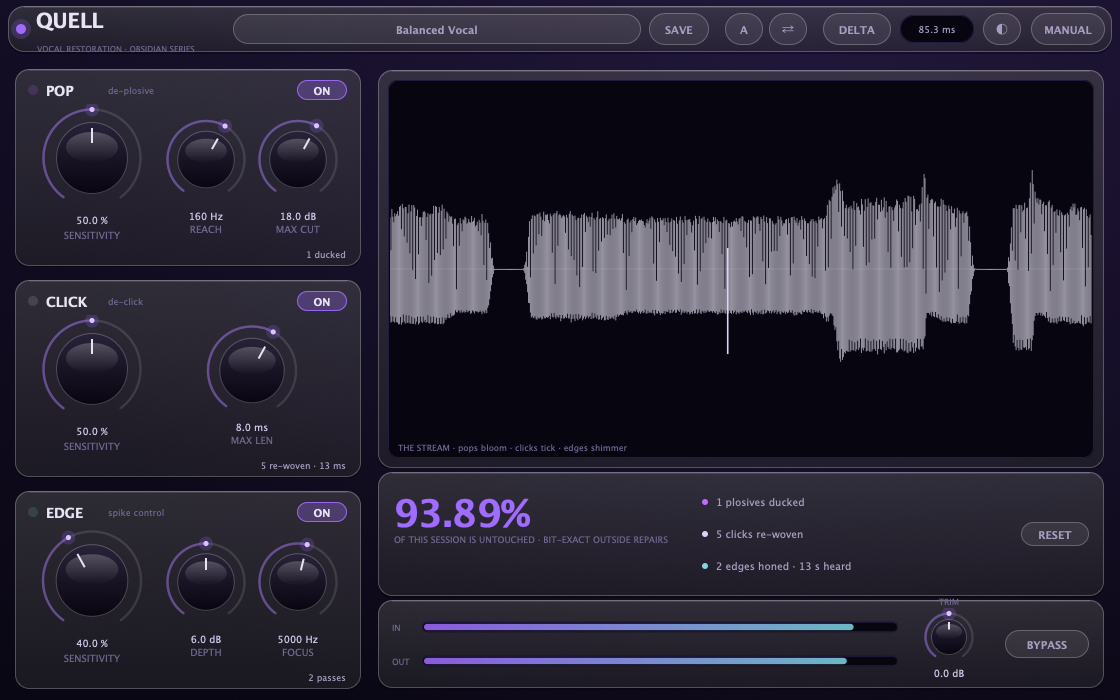1120x700 pixels.
Task: Click the 40.0 % EDGE sensitivity value
Action: (x=92, y=644)
